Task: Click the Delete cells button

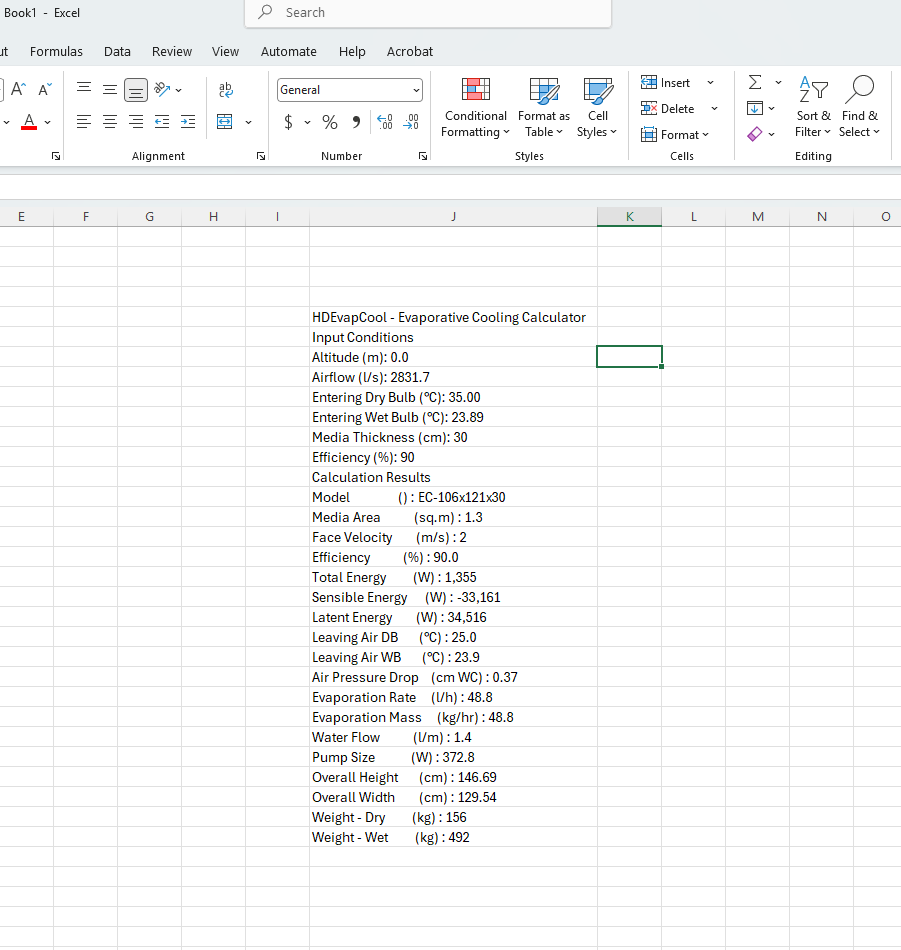Action: click(x=668, y=108)
